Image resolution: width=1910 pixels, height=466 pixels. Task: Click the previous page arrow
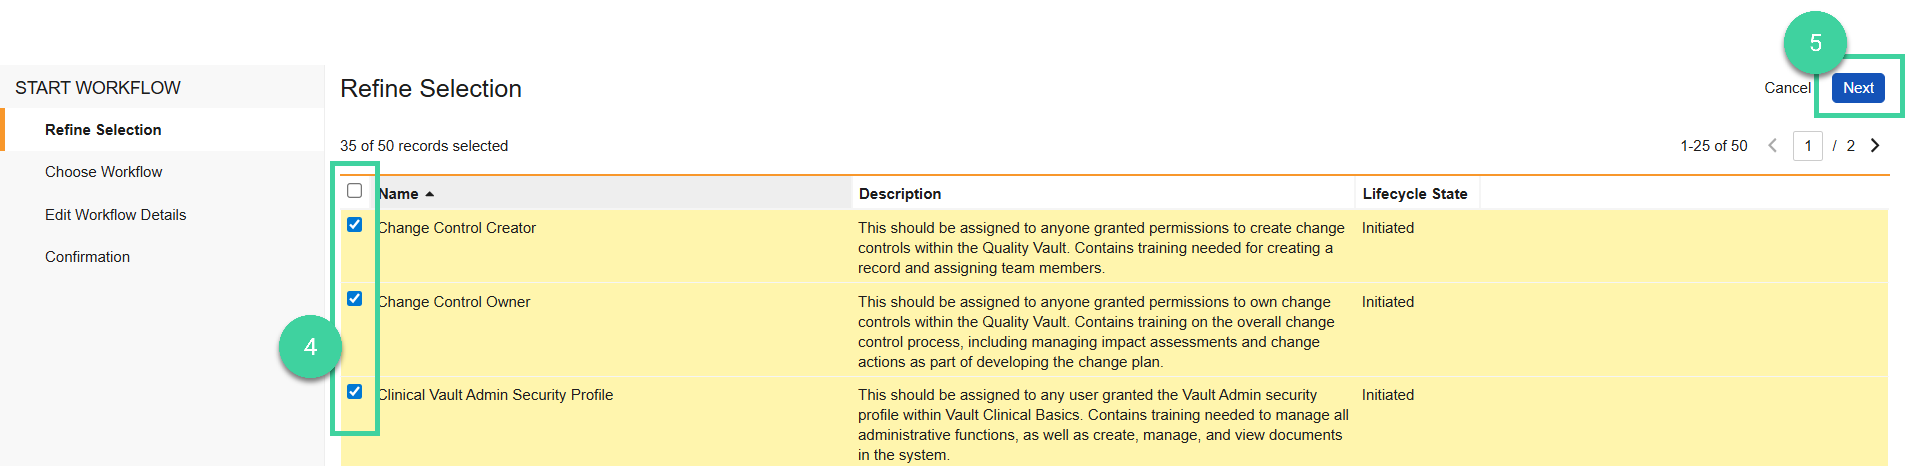(1773, 146)
